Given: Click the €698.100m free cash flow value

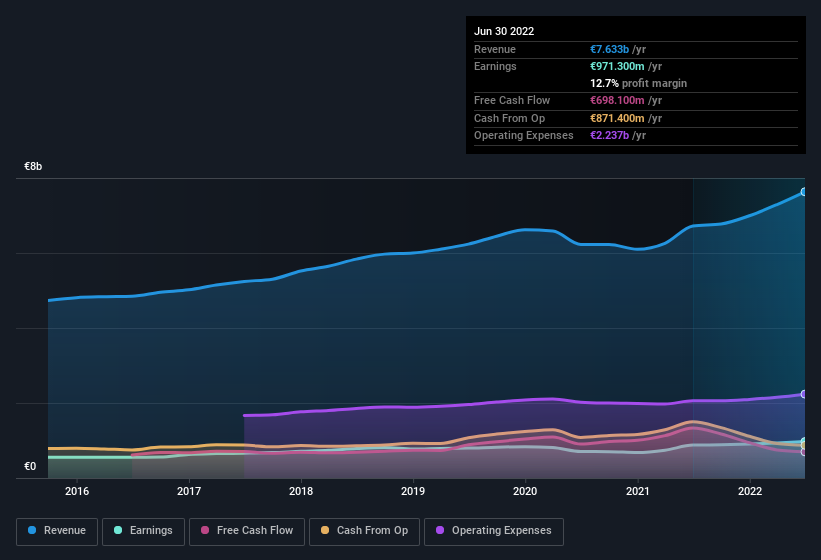Looking at the screenshot, I should click(x=617, y=100).
